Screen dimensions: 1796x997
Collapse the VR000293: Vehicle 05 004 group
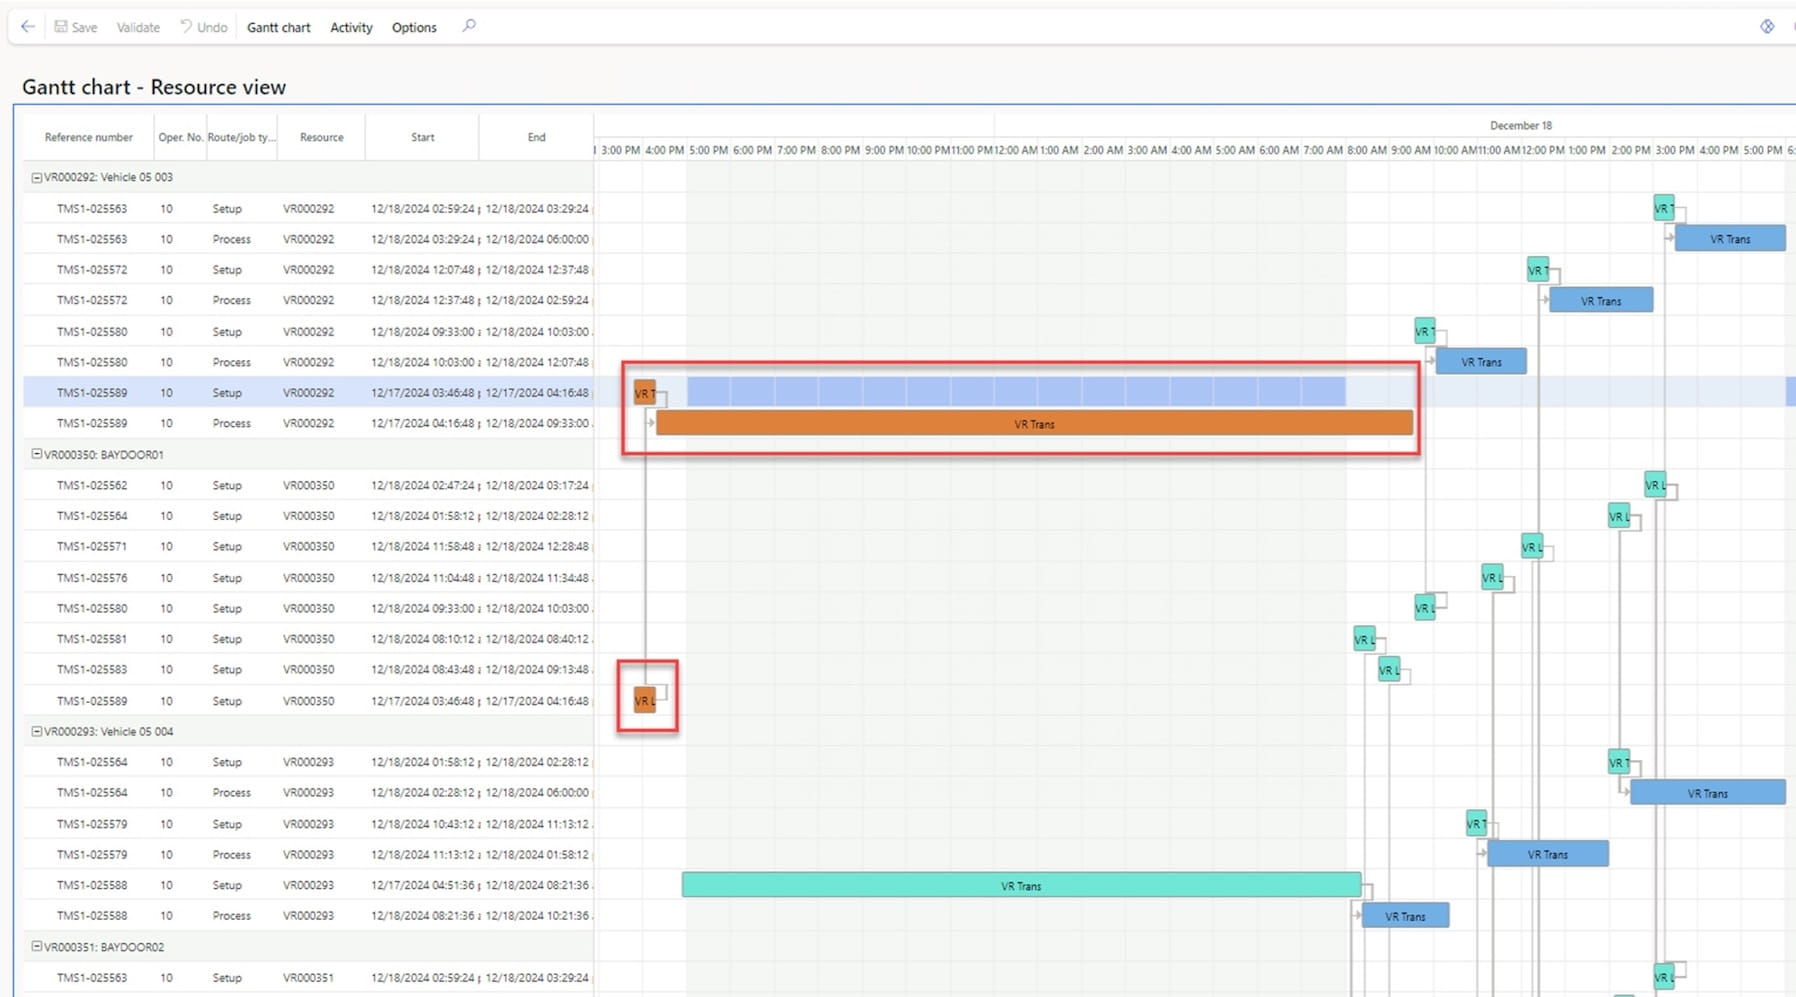37,731
